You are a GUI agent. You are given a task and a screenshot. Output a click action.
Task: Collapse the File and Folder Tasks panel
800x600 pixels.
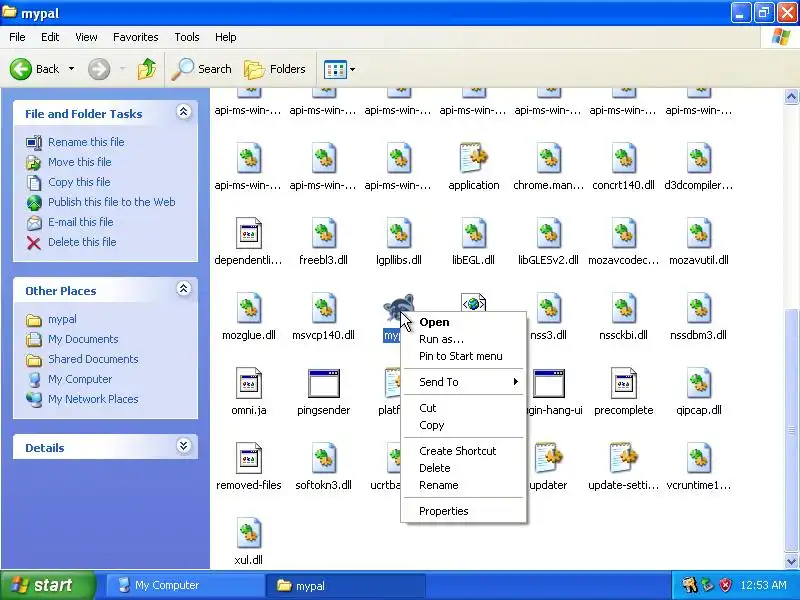pos(184,112)
